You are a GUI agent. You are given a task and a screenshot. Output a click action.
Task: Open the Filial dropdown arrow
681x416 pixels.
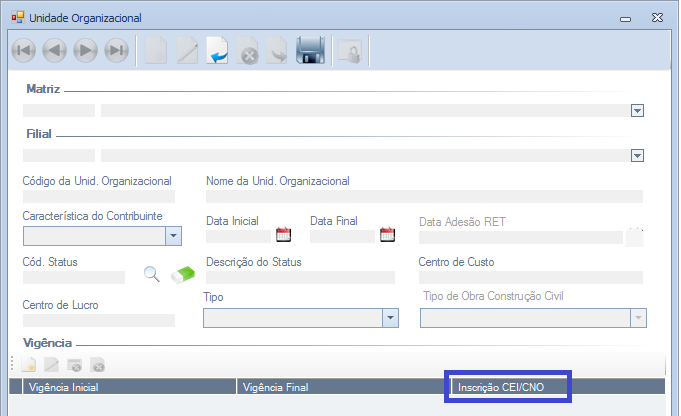click(637, 155)
